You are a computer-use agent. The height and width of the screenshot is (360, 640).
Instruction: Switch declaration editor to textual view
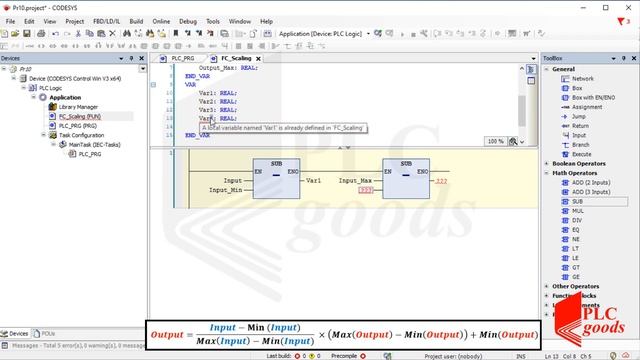coord(531,69)
